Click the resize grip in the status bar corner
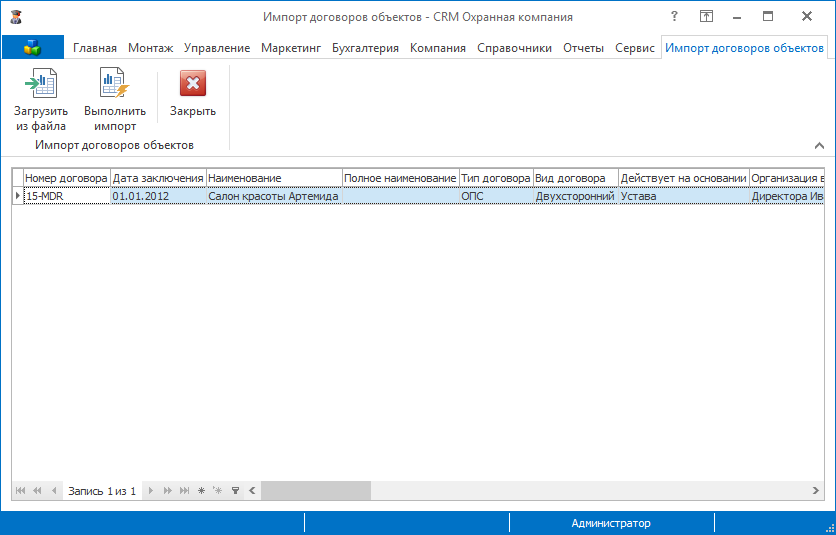The height and width of the screenshot is (535, 836). (830, 529)
